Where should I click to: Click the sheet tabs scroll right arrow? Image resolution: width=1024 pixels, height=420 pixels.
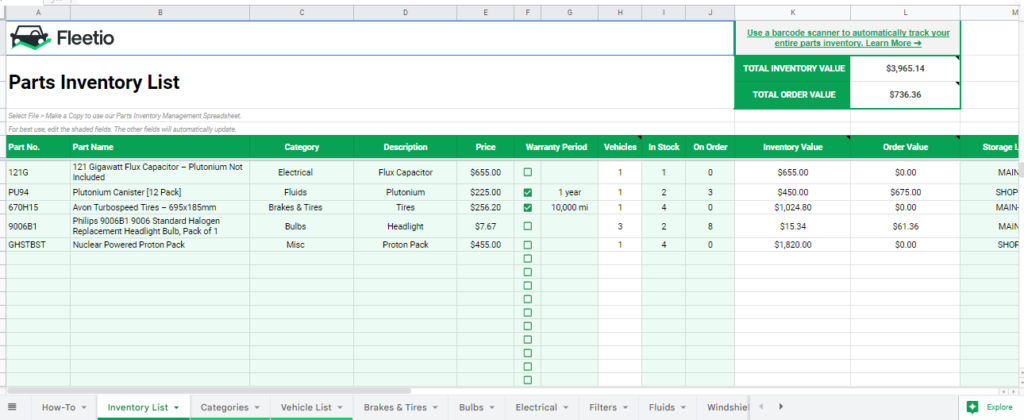(780, 406)
